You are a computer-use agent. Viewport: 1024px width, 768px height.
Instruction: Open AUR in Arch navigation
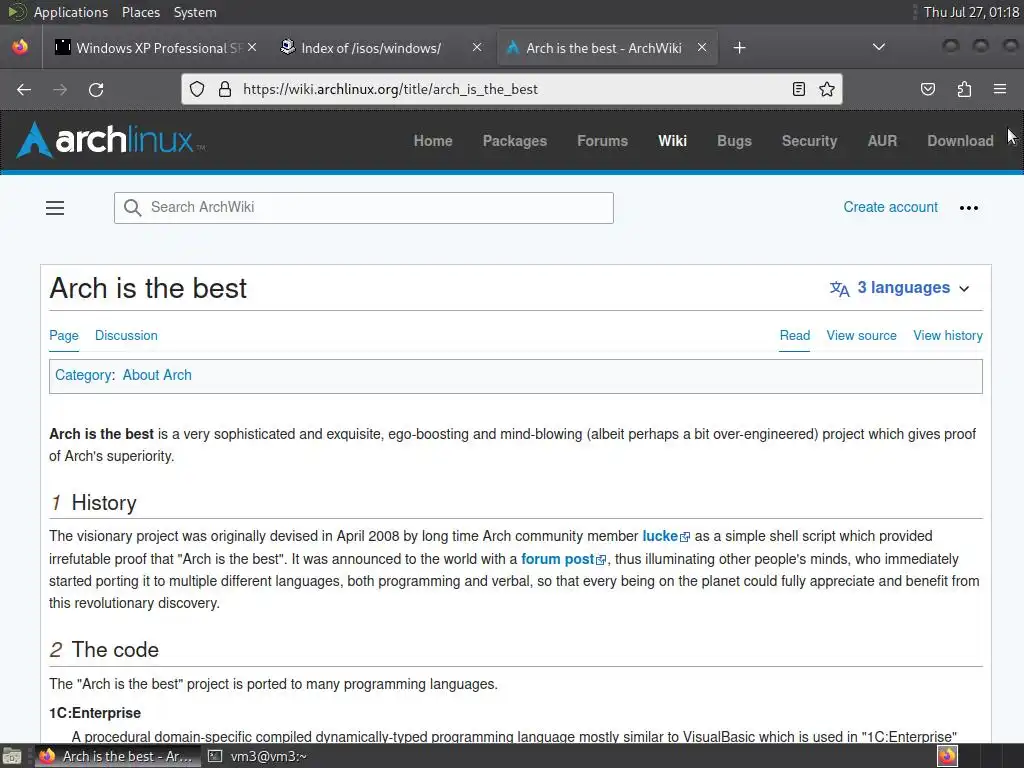[882, 141]
